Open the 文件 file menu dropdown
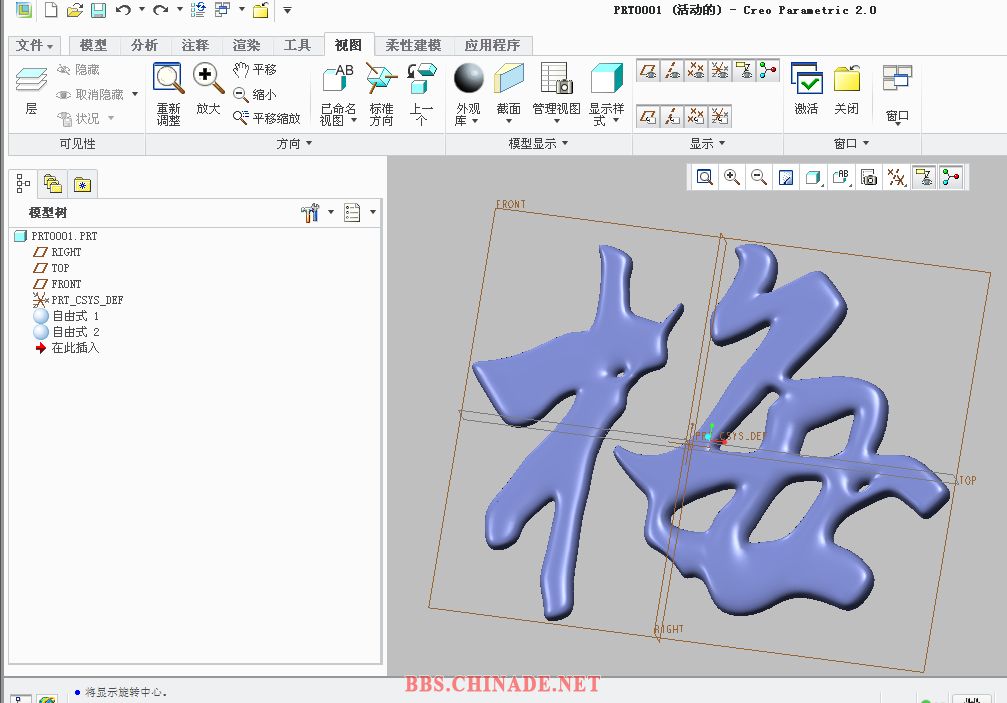Viewport: 1007px width, 703px height. tap(33, 46)
